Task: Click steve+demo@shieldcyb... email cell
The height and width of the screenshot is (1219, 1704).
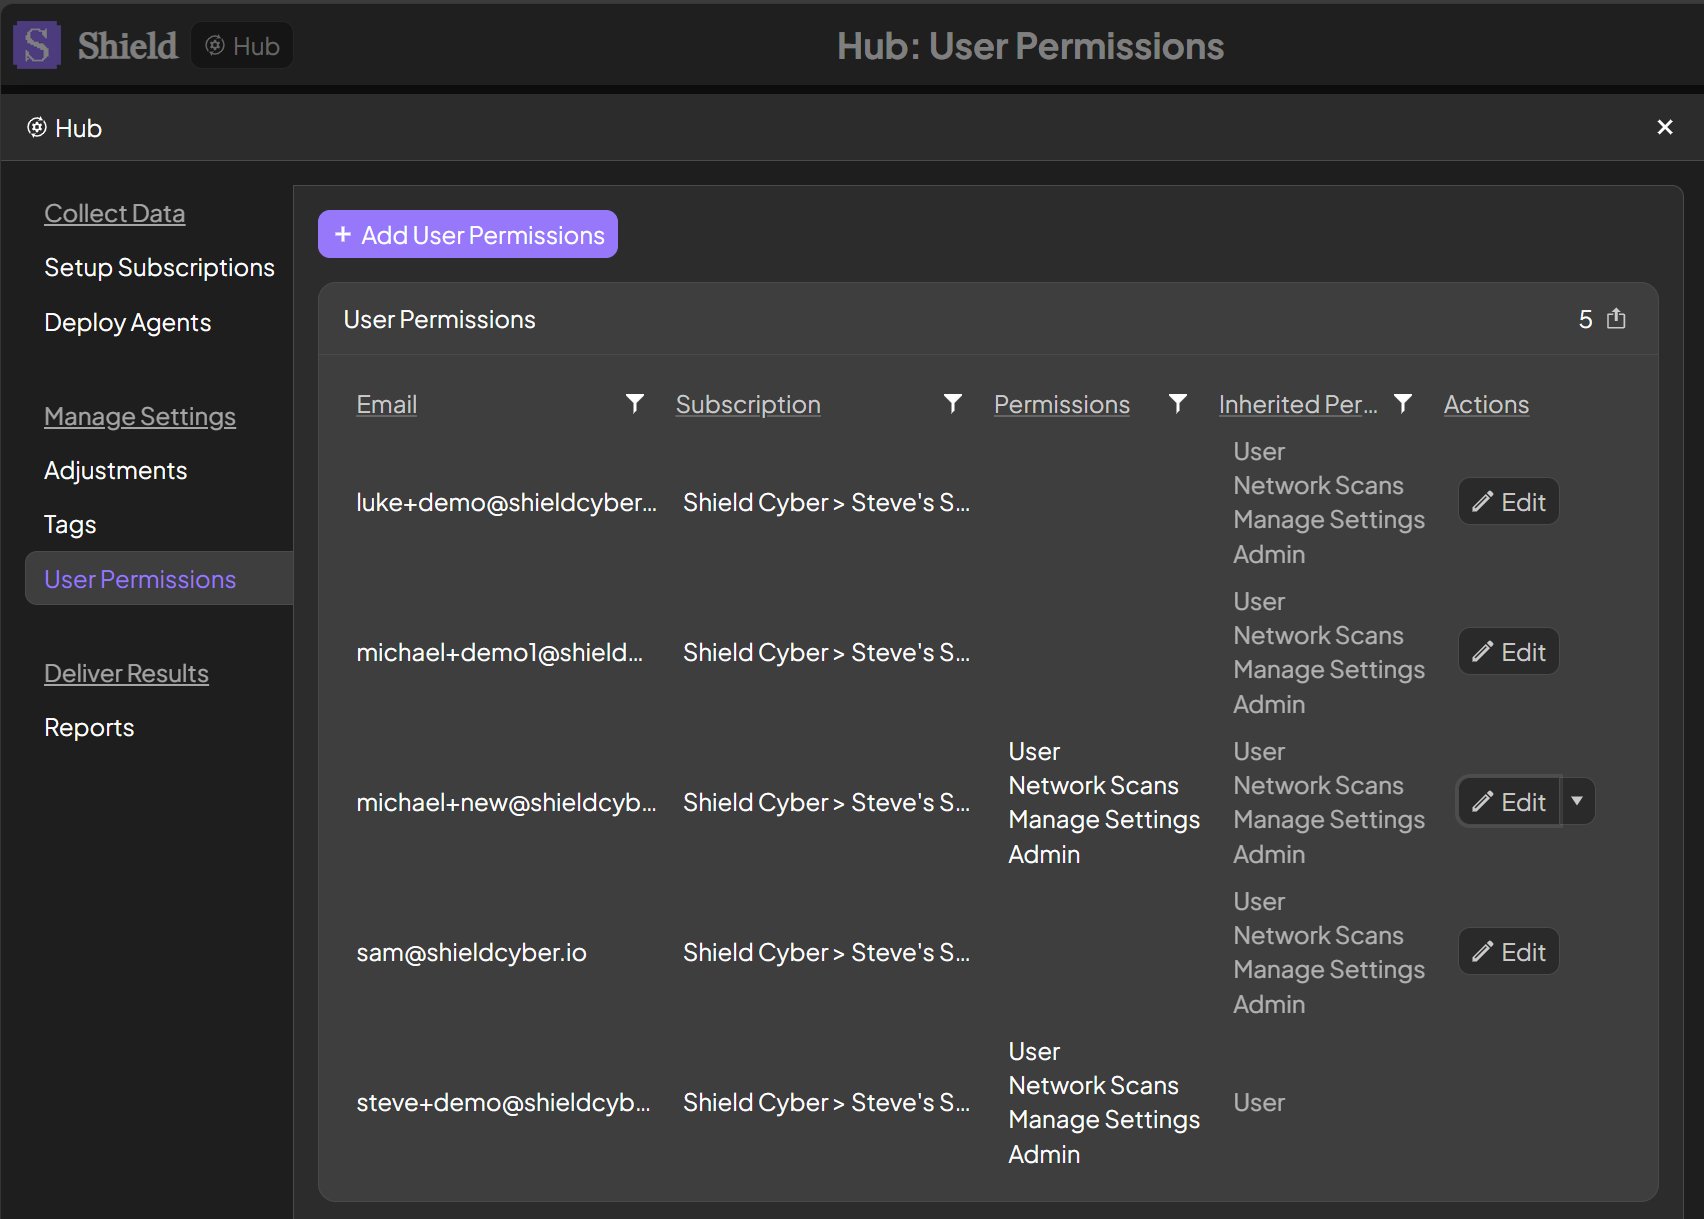Action: pyautogui.click(x=503, y=1102)
